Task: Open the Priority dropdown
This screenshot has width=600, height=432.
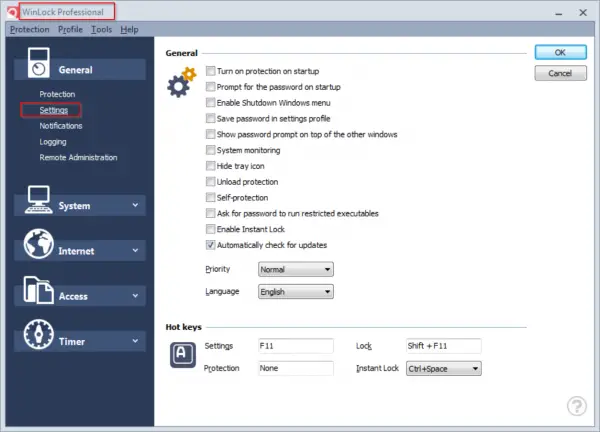Action: [295, 269]
